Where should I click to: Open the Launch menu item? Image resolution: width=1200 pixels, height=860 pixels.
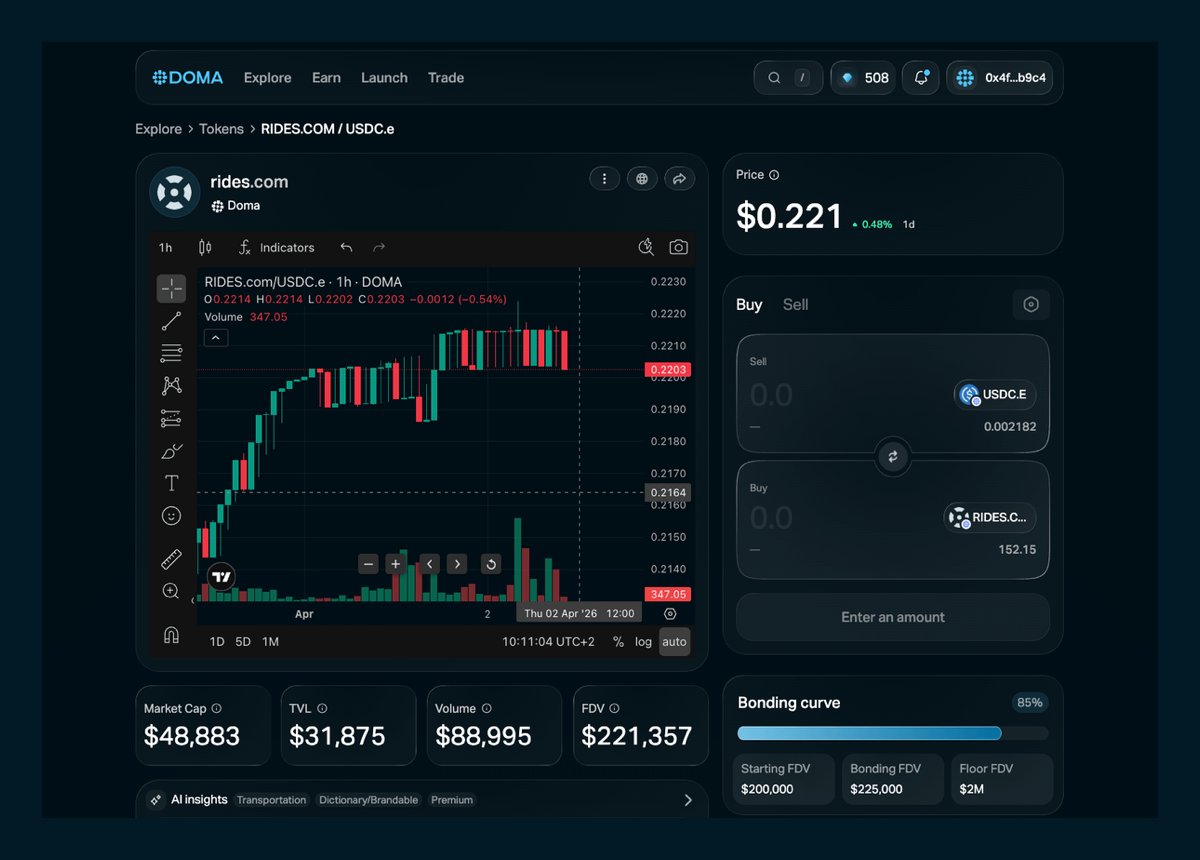[384, 78]
